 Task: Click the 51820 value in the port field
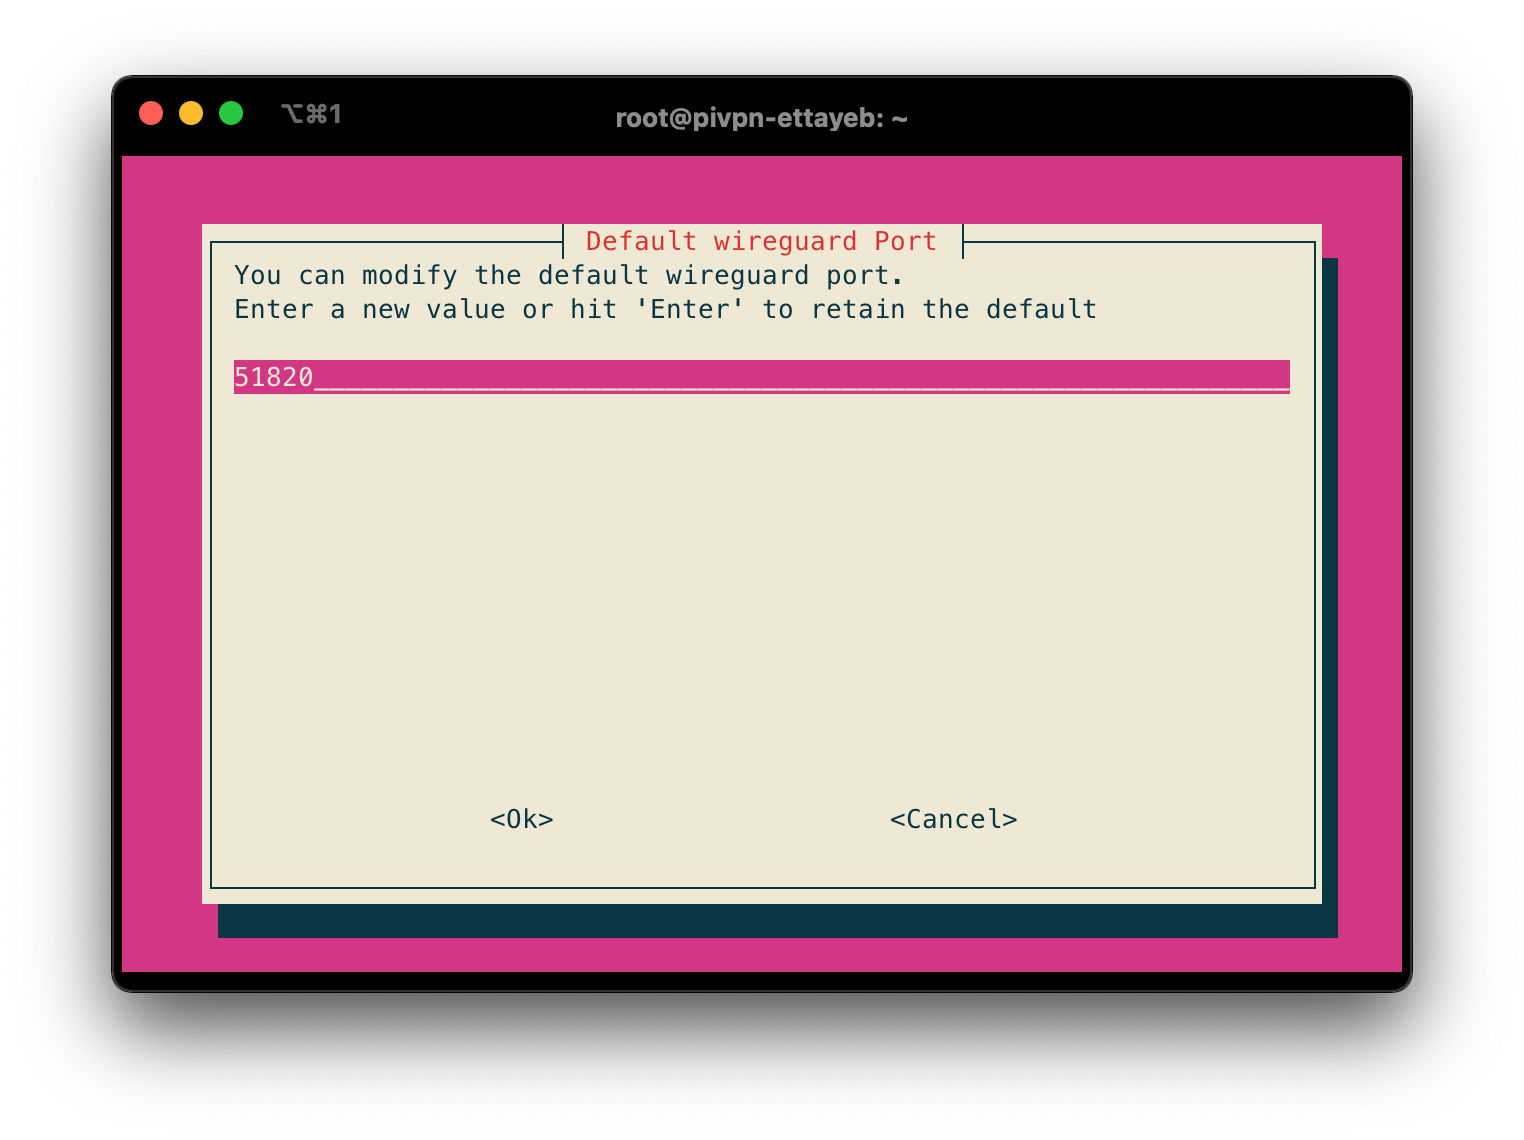[x=273, y=377]
